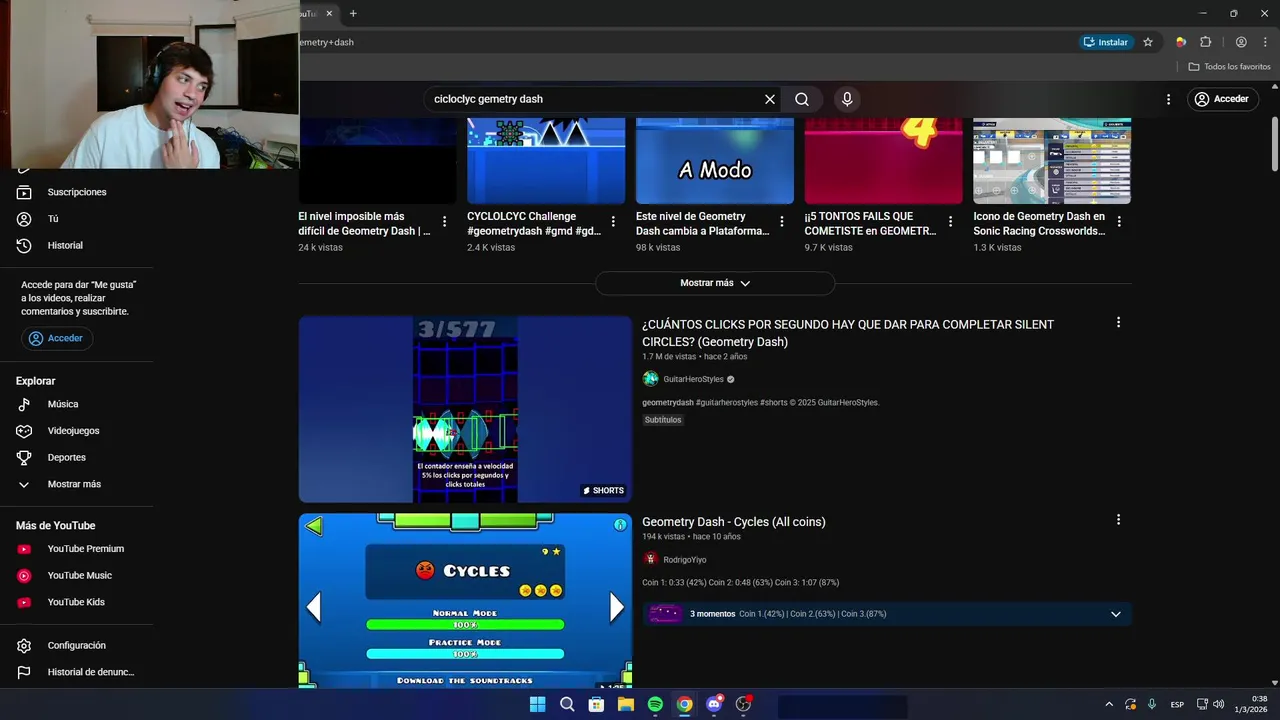The width and height of the screenshot is (1280, 720).
Task: Click in the YouTube search field
Action: coord(595,99)
